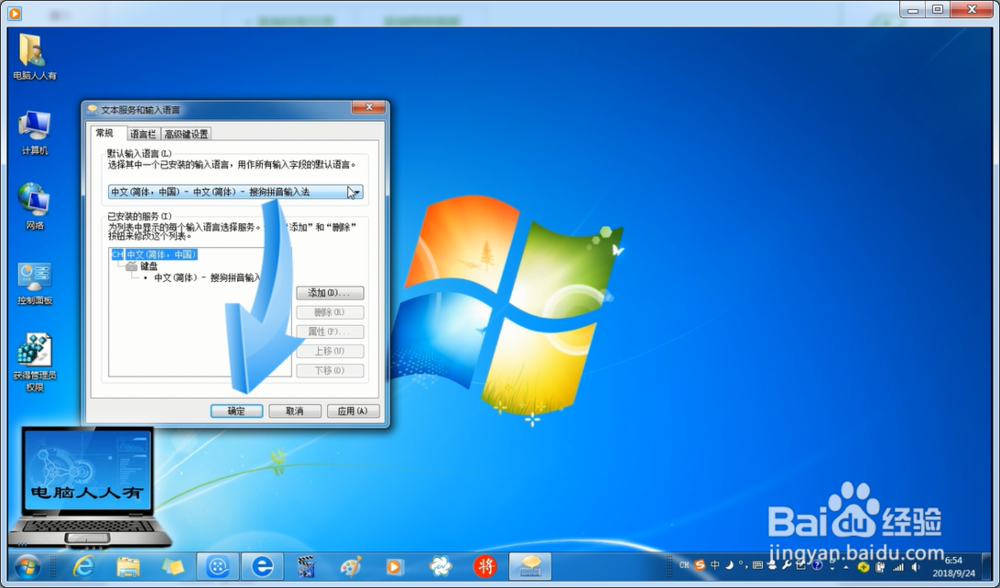Toggle the moon full/half-width indicator
This screenshot has height=588, width=1000.
(x=729, y=565)
